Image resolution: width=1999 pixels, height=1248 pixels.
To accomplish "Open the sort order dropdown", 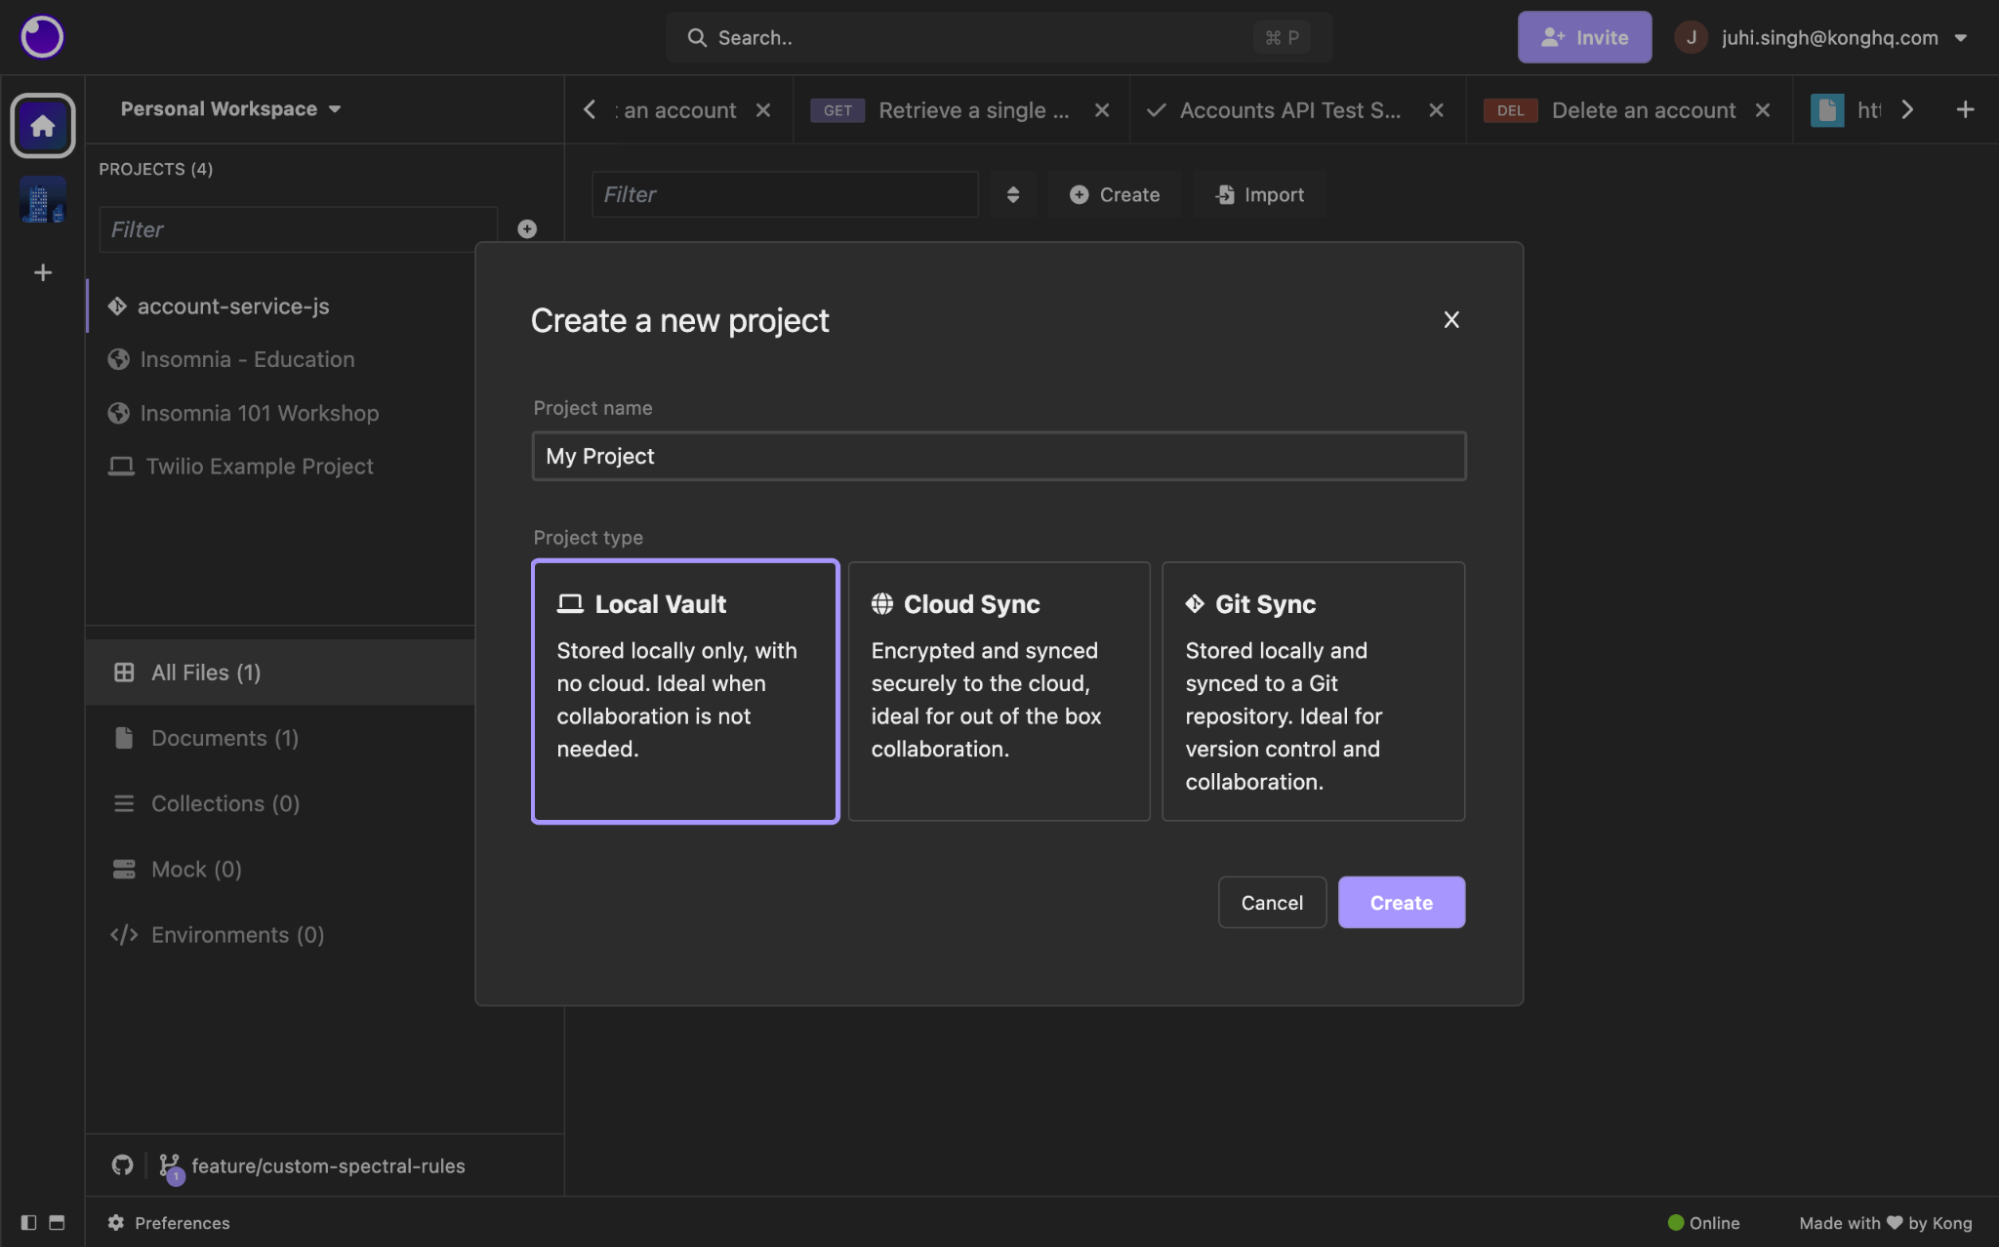I will point(1013,195).
